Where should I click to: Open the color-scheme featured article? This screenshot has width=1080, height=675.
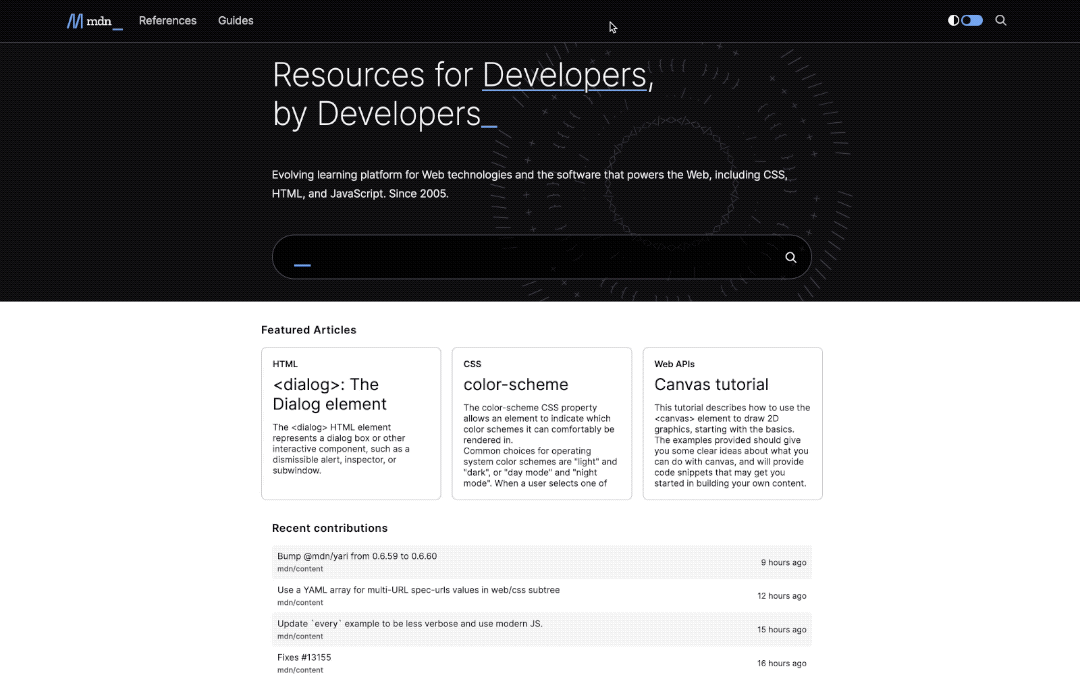point(516,384)
